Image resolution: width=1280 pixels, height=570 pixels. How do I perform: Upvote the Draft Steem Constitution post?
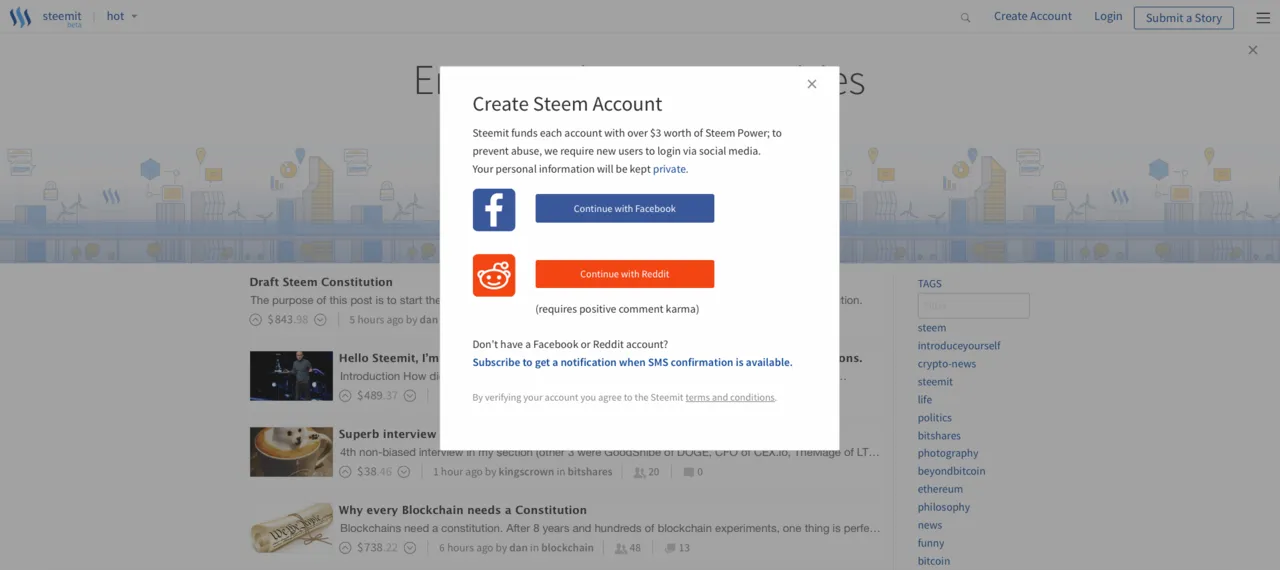tap(256, 320)
